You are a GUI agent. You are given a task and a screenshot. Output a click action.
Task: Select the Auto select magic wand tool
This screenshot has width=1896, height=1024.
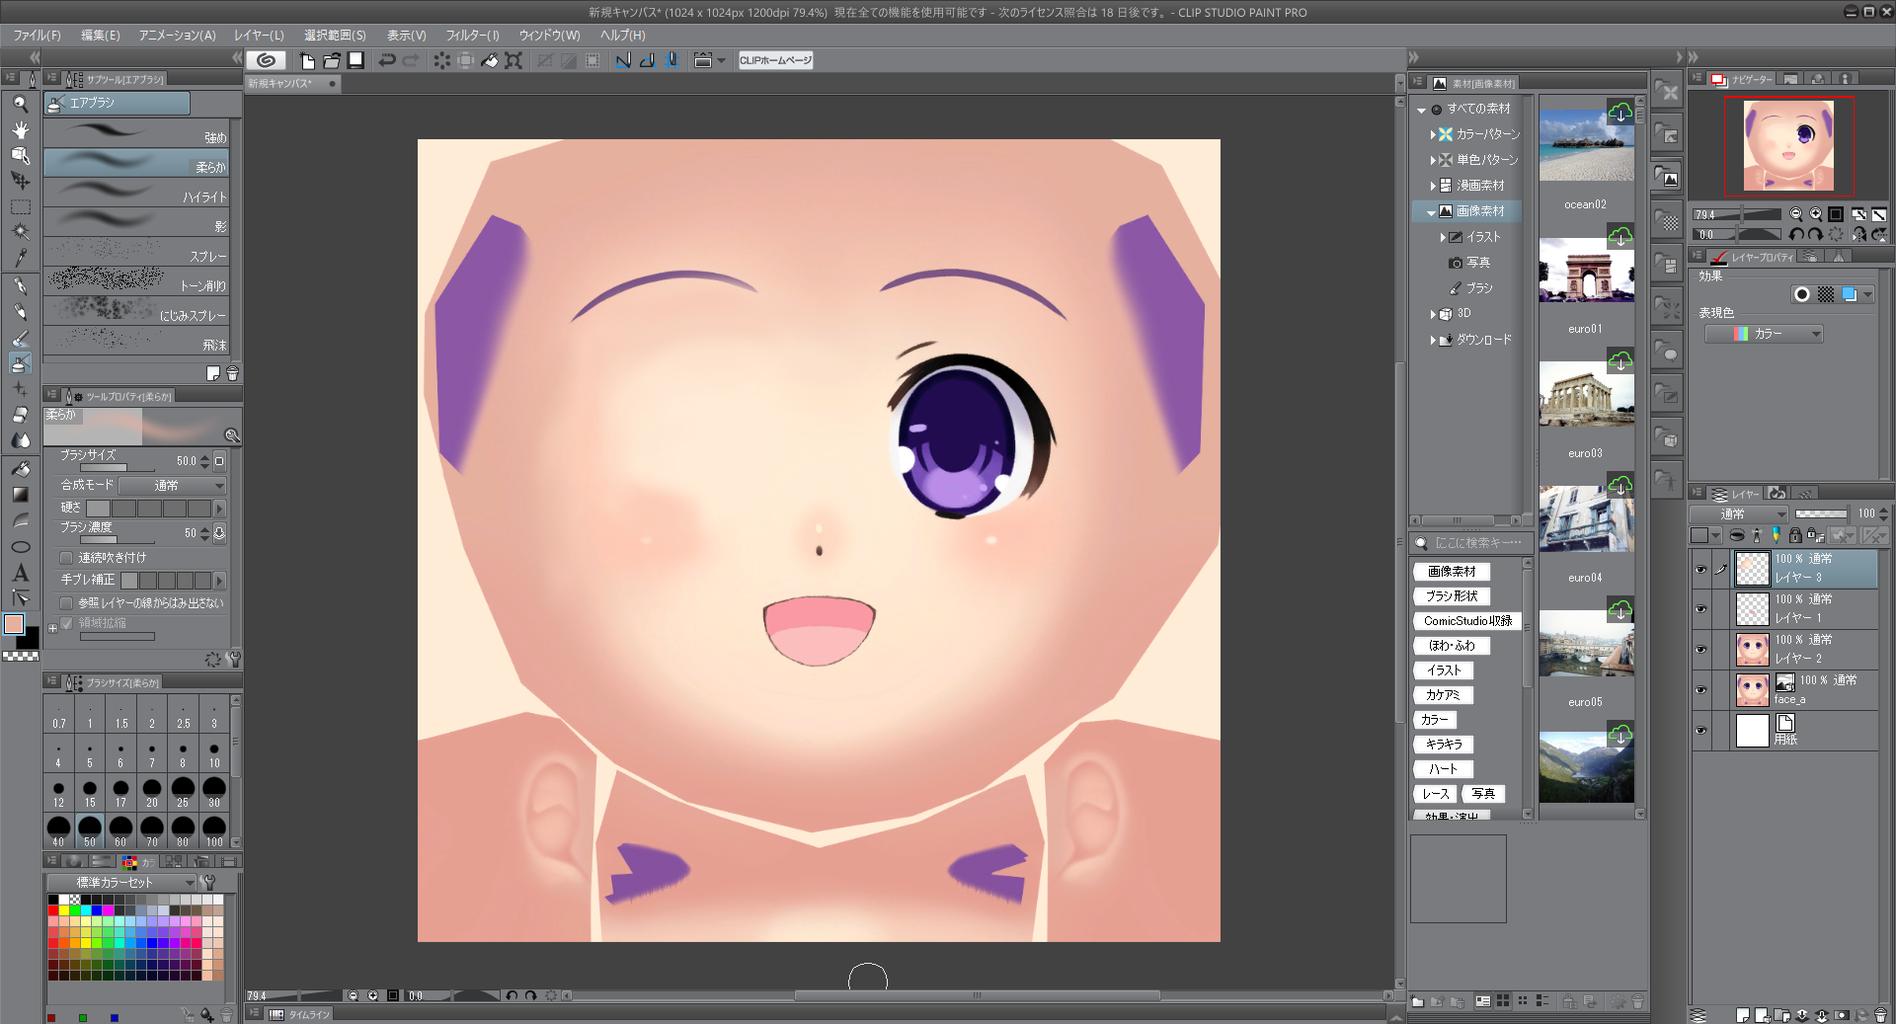point(20,232)
